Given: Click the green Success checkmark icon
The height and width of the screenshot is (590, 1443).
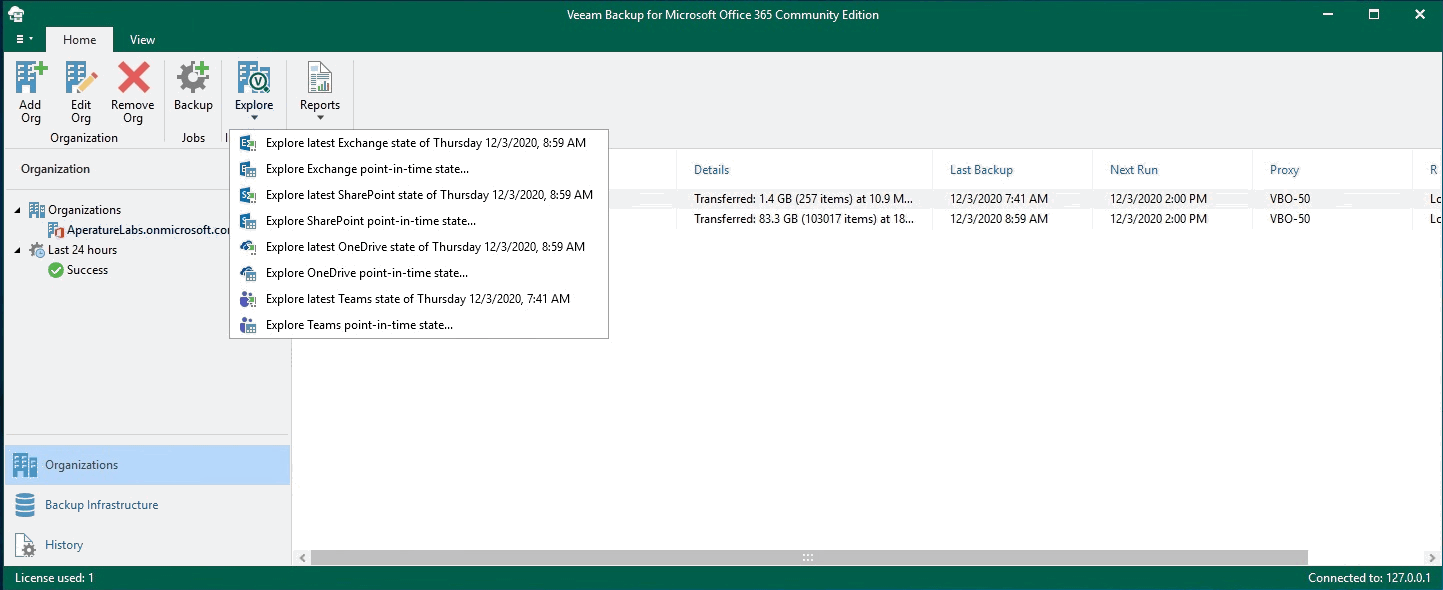Looking at the screenshot, I should click(x=56, y=270).
